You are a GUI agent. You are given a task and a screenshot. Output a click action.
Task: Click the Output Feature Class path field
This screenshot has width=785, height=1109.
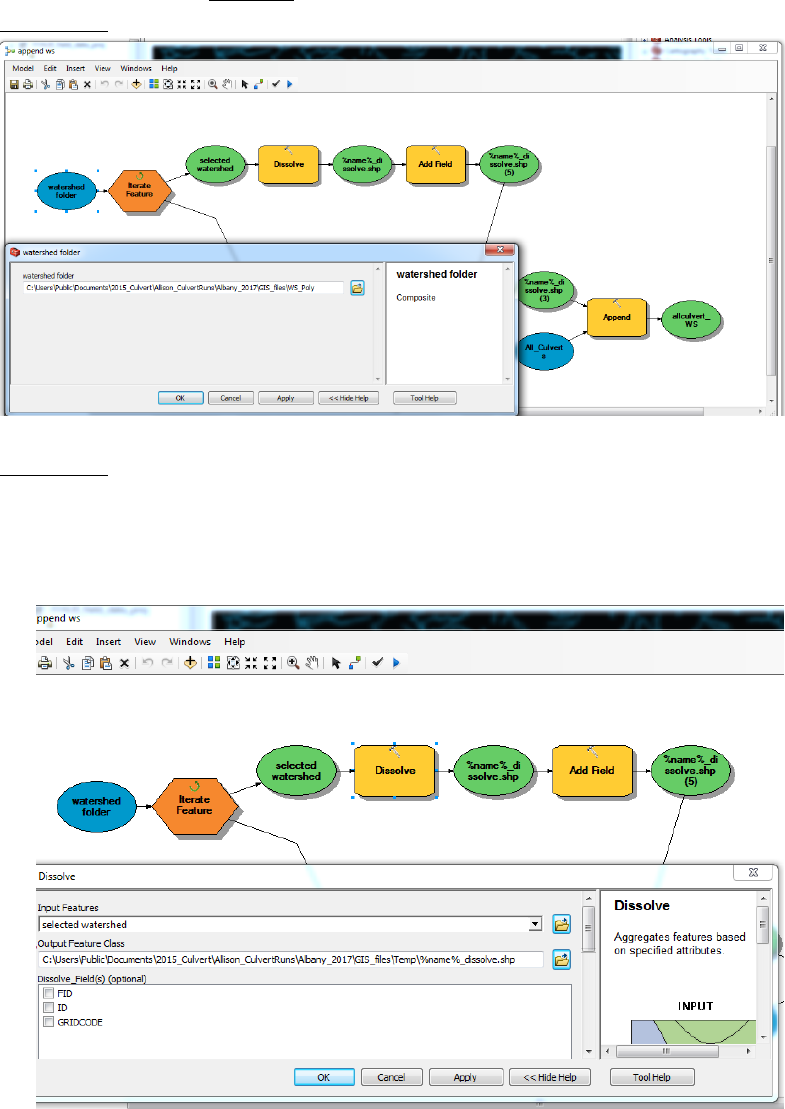click(x=291, y=960)
